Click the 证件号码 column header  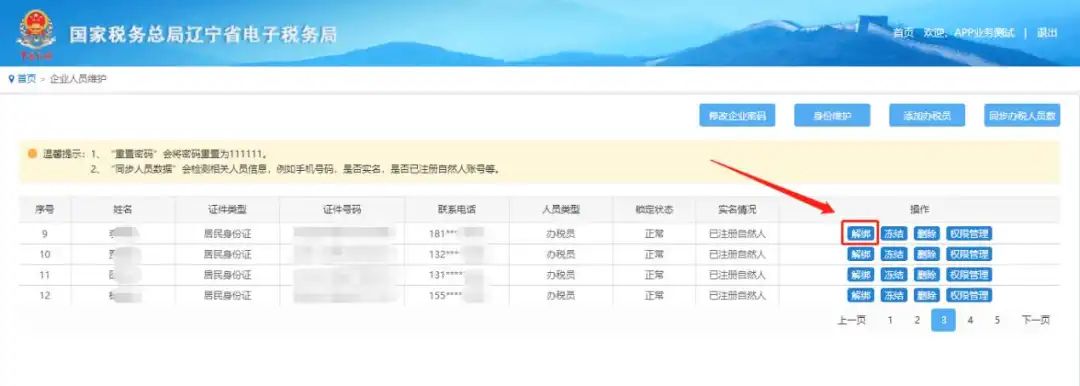[342, 210]
